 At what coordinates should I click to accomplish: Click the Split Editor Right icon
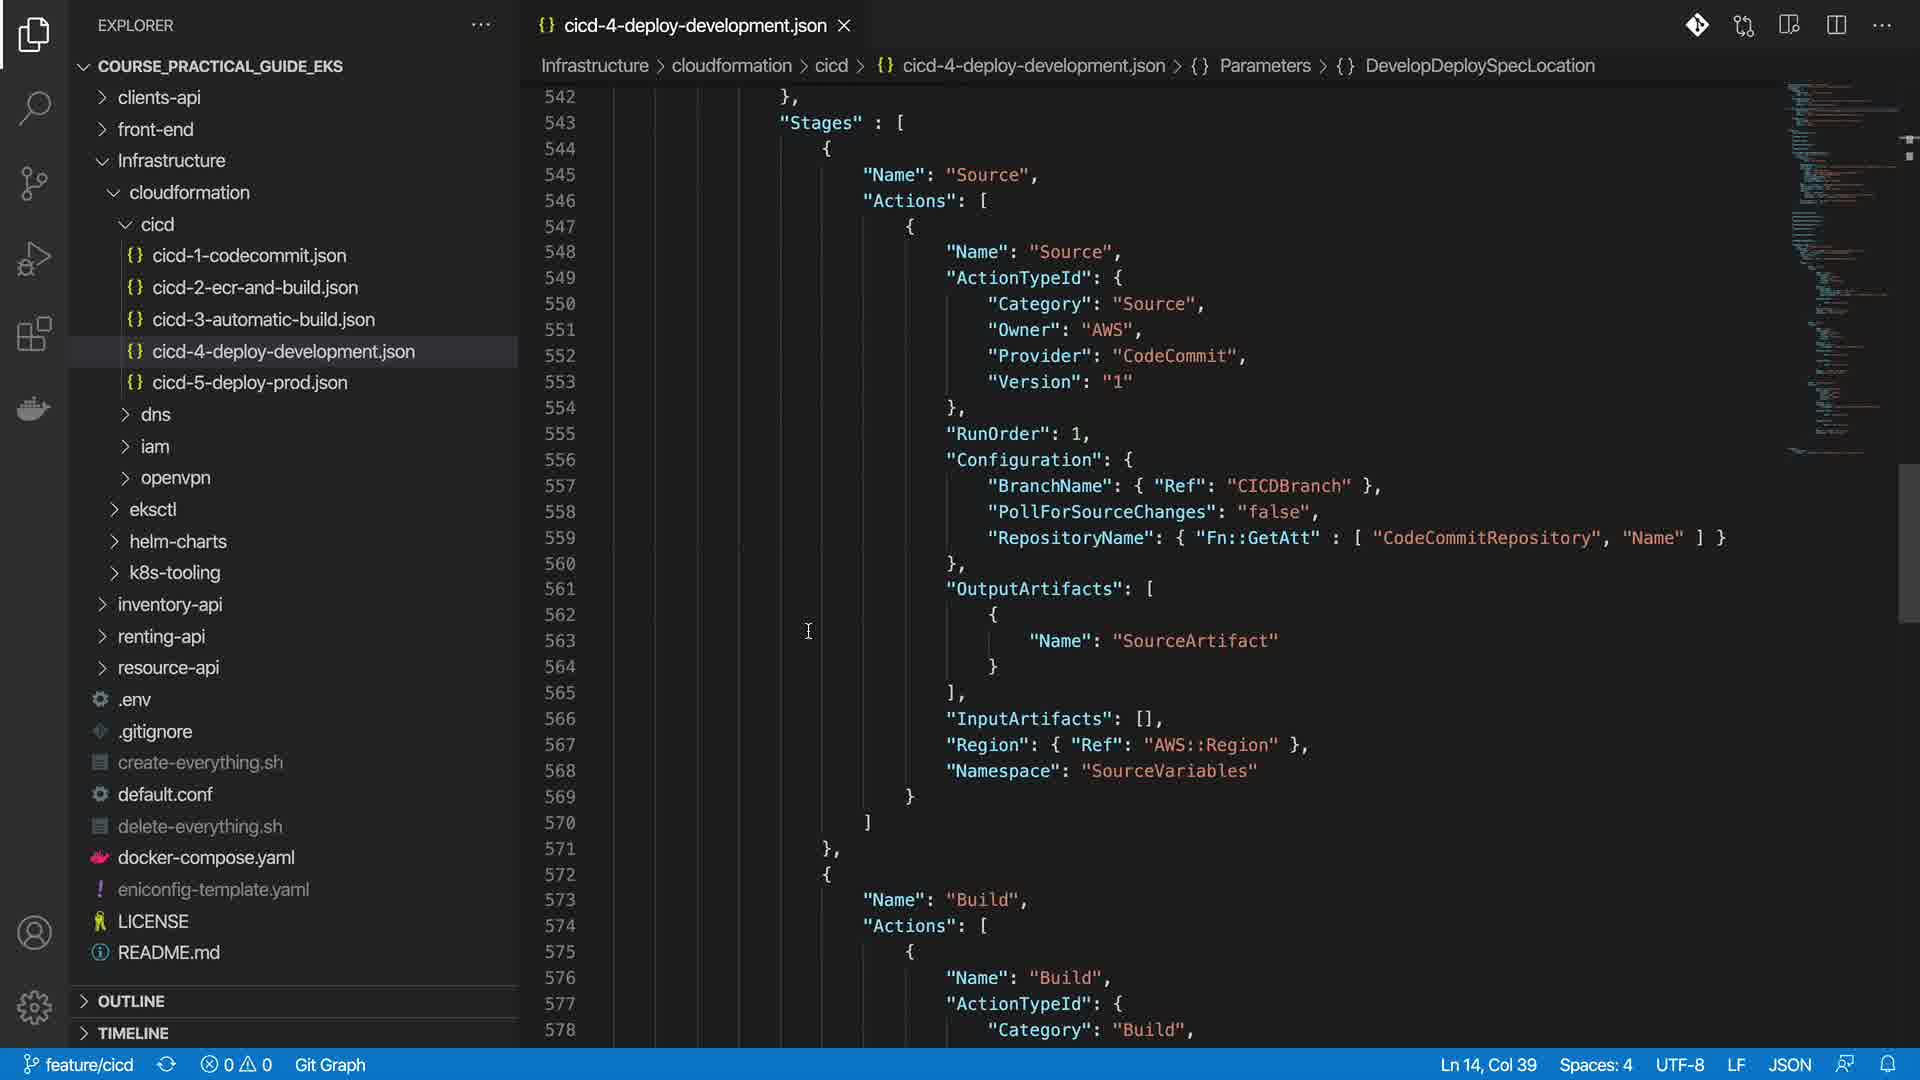pyautogui.click(x=1836, y=25)
